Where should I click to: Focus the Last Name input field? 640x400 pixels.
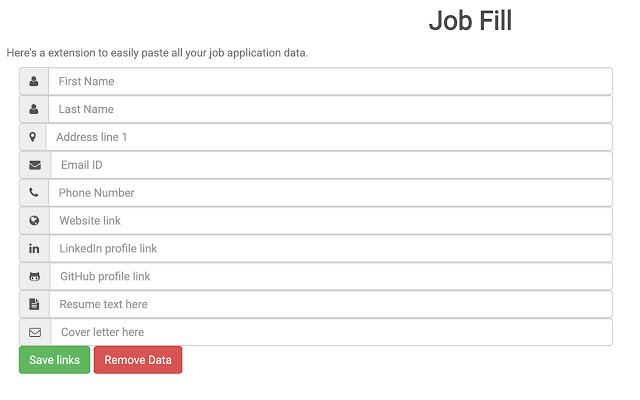[330, 109]
